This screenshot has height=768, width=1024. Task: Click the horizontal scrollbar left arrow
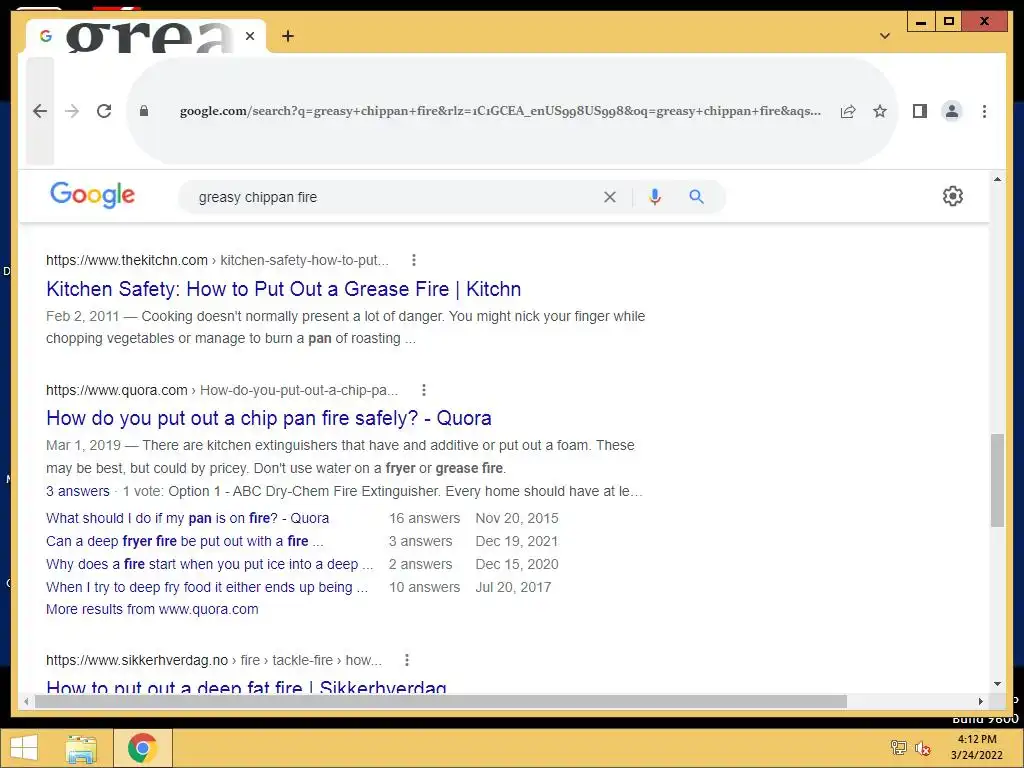pos(26,701)
